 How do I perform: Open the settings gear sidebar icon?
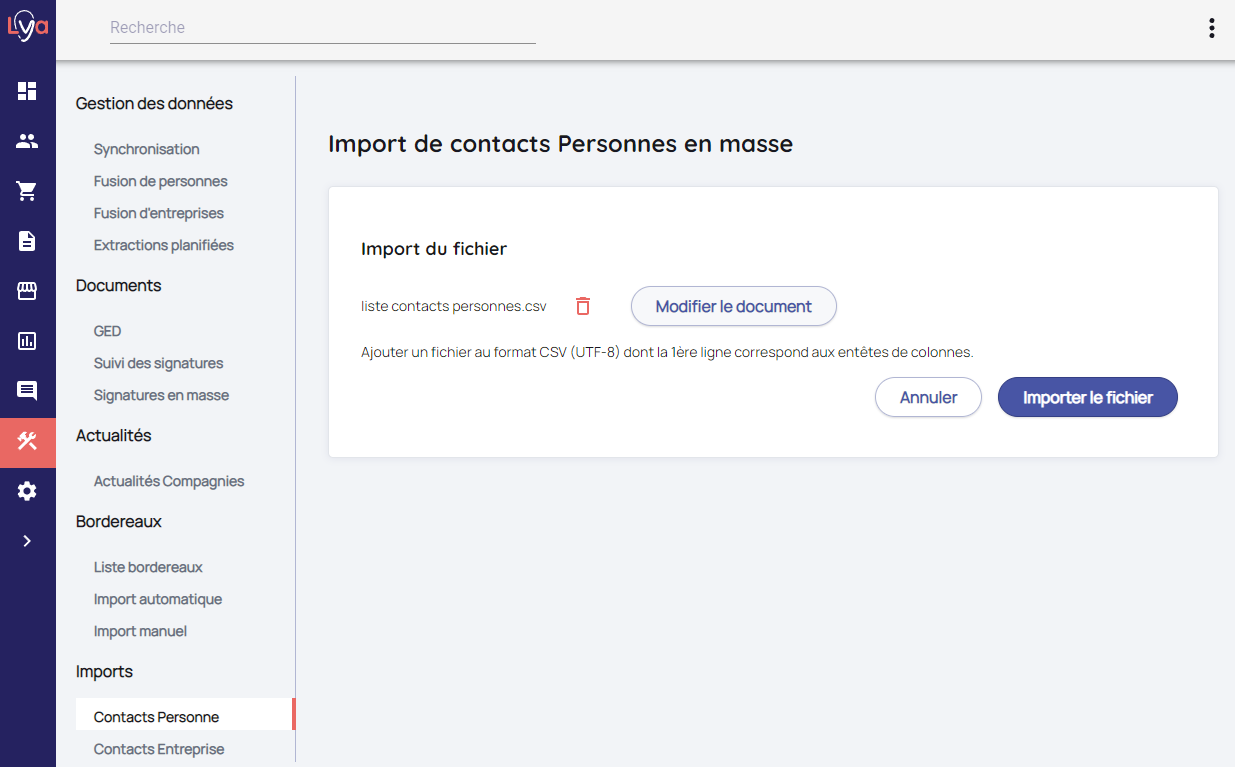pyautogui.click(x=27, y=491)
